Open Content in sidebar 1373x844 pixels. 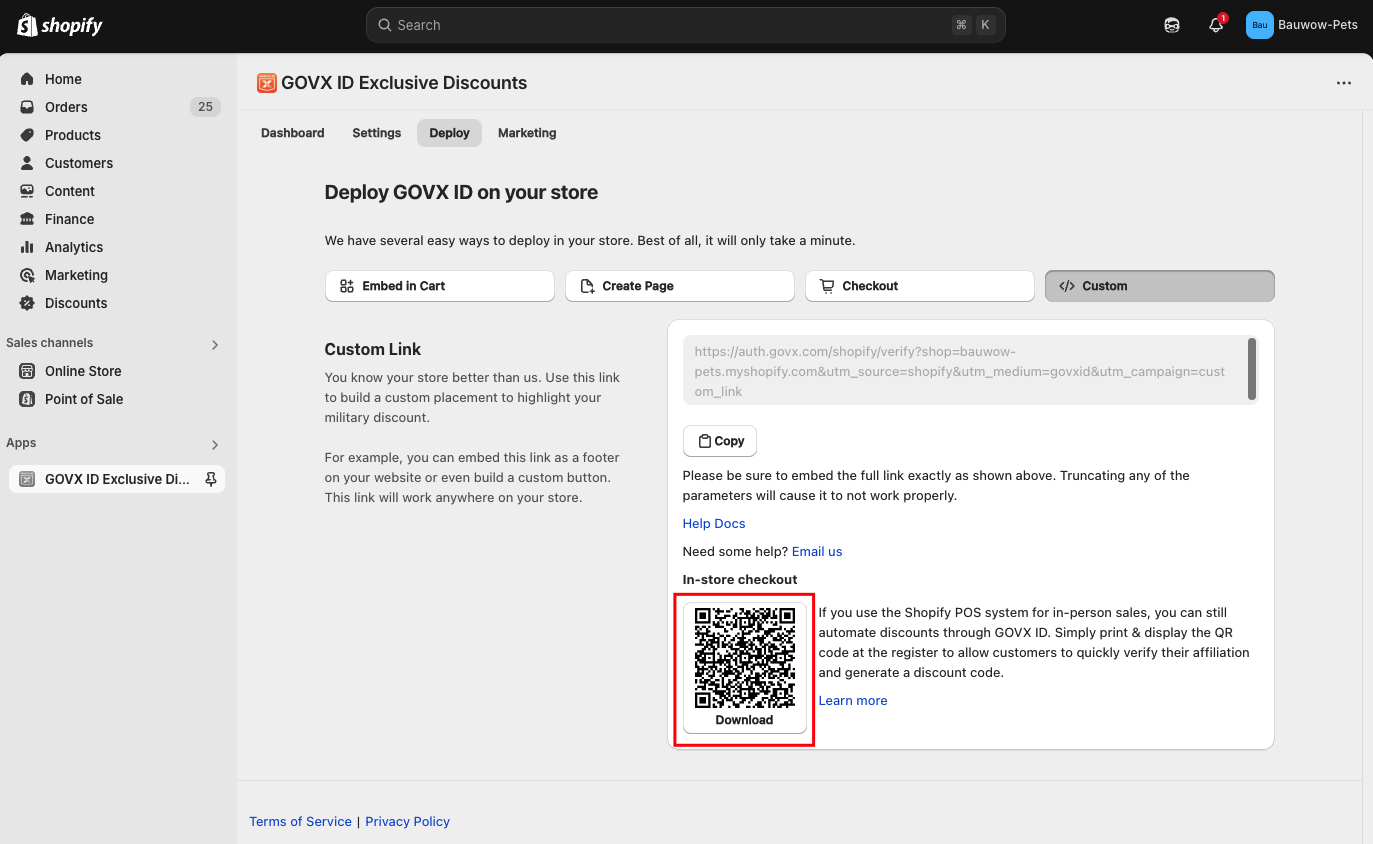[70, 191]
